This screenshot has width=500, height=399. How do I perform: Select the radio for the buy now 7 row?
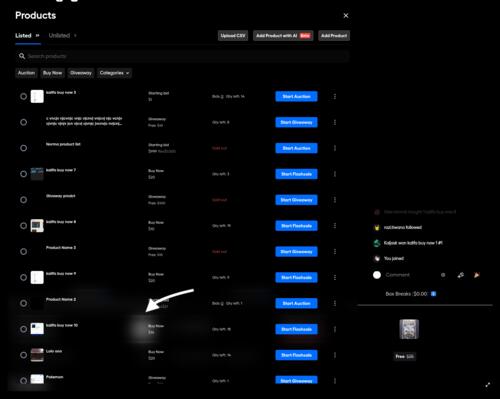[x=23, y=174]
